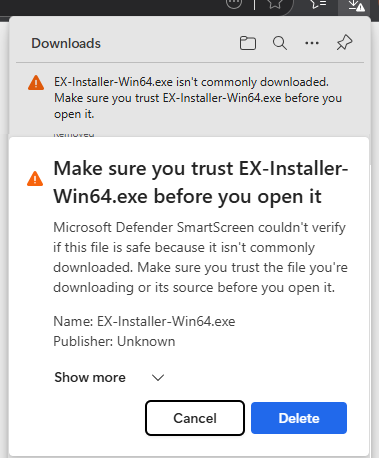The height and width of the screenshot is (458, 379).
Task: Click warning triangle next to dialog heading
Action: click(x=35, y=178)
